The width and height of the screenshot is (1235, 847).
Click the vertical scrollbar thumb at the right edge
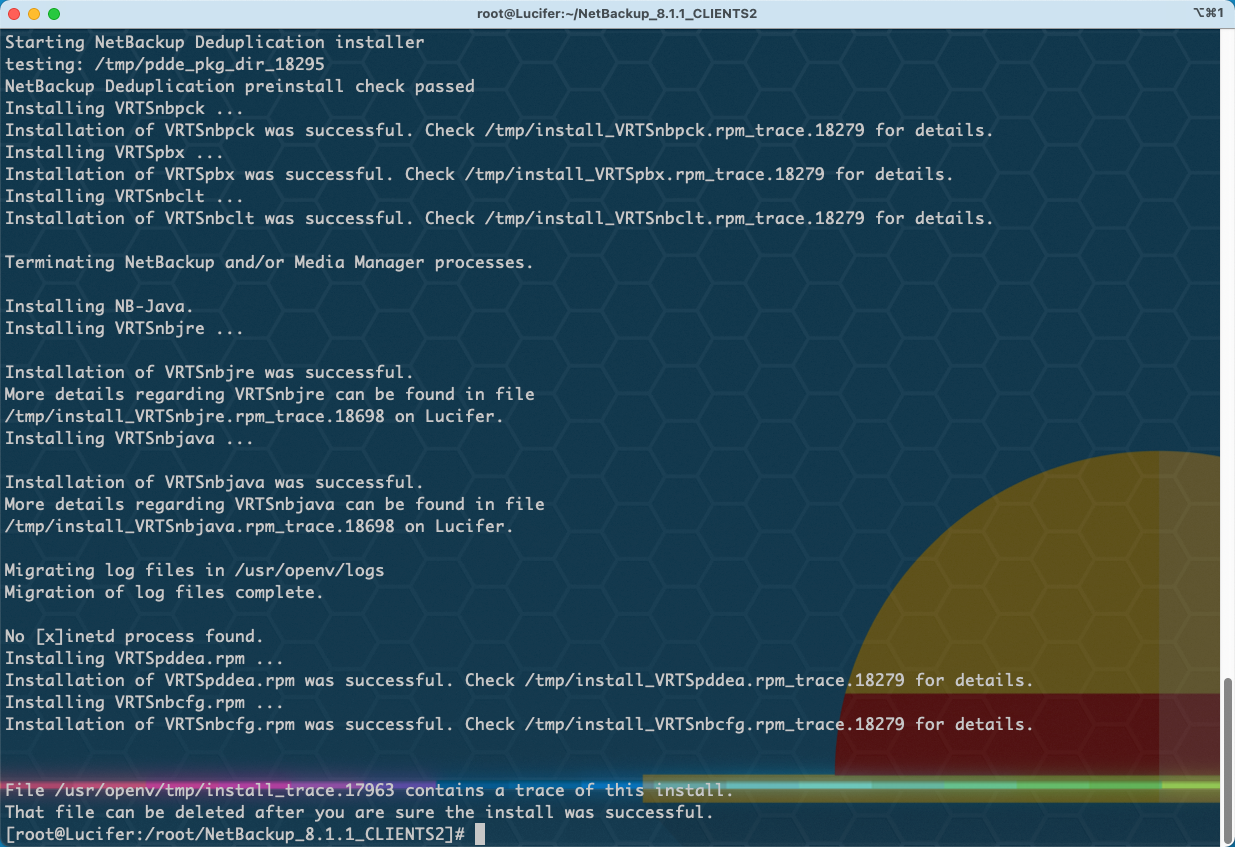[x=1228, y=761]
